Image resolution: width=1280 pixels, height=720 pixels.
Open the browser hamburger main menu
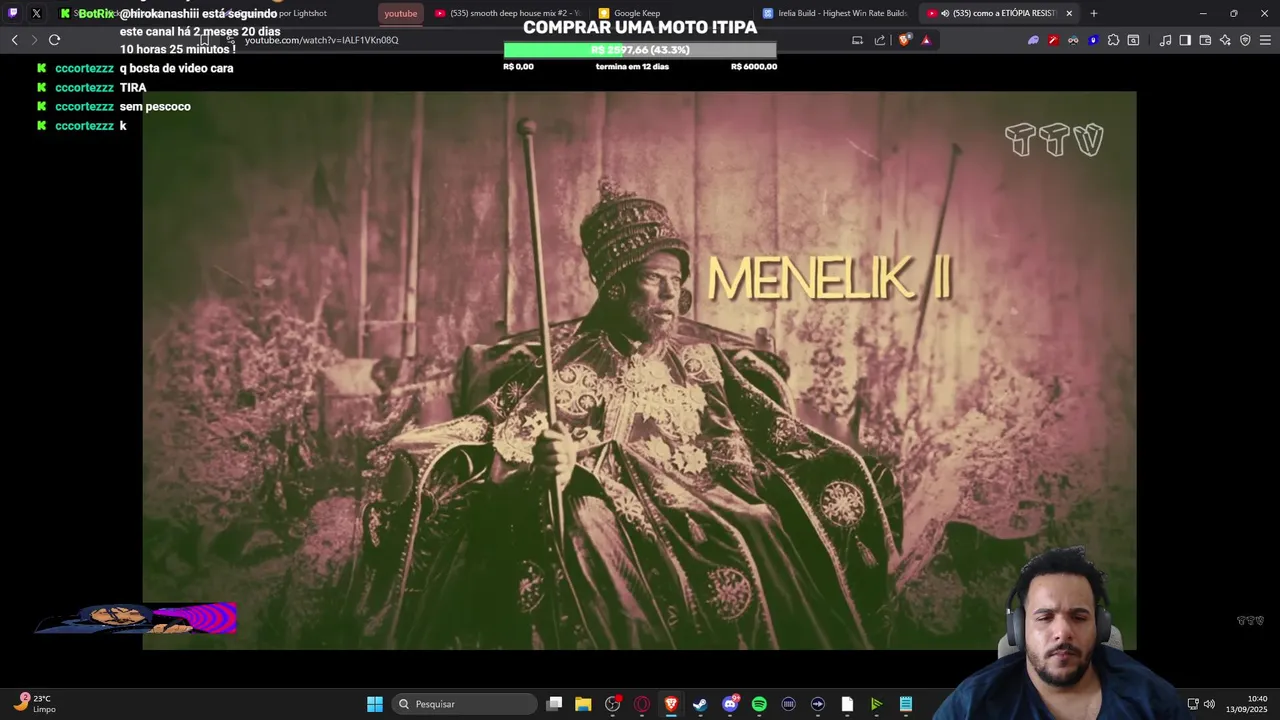click(1266, 40)
